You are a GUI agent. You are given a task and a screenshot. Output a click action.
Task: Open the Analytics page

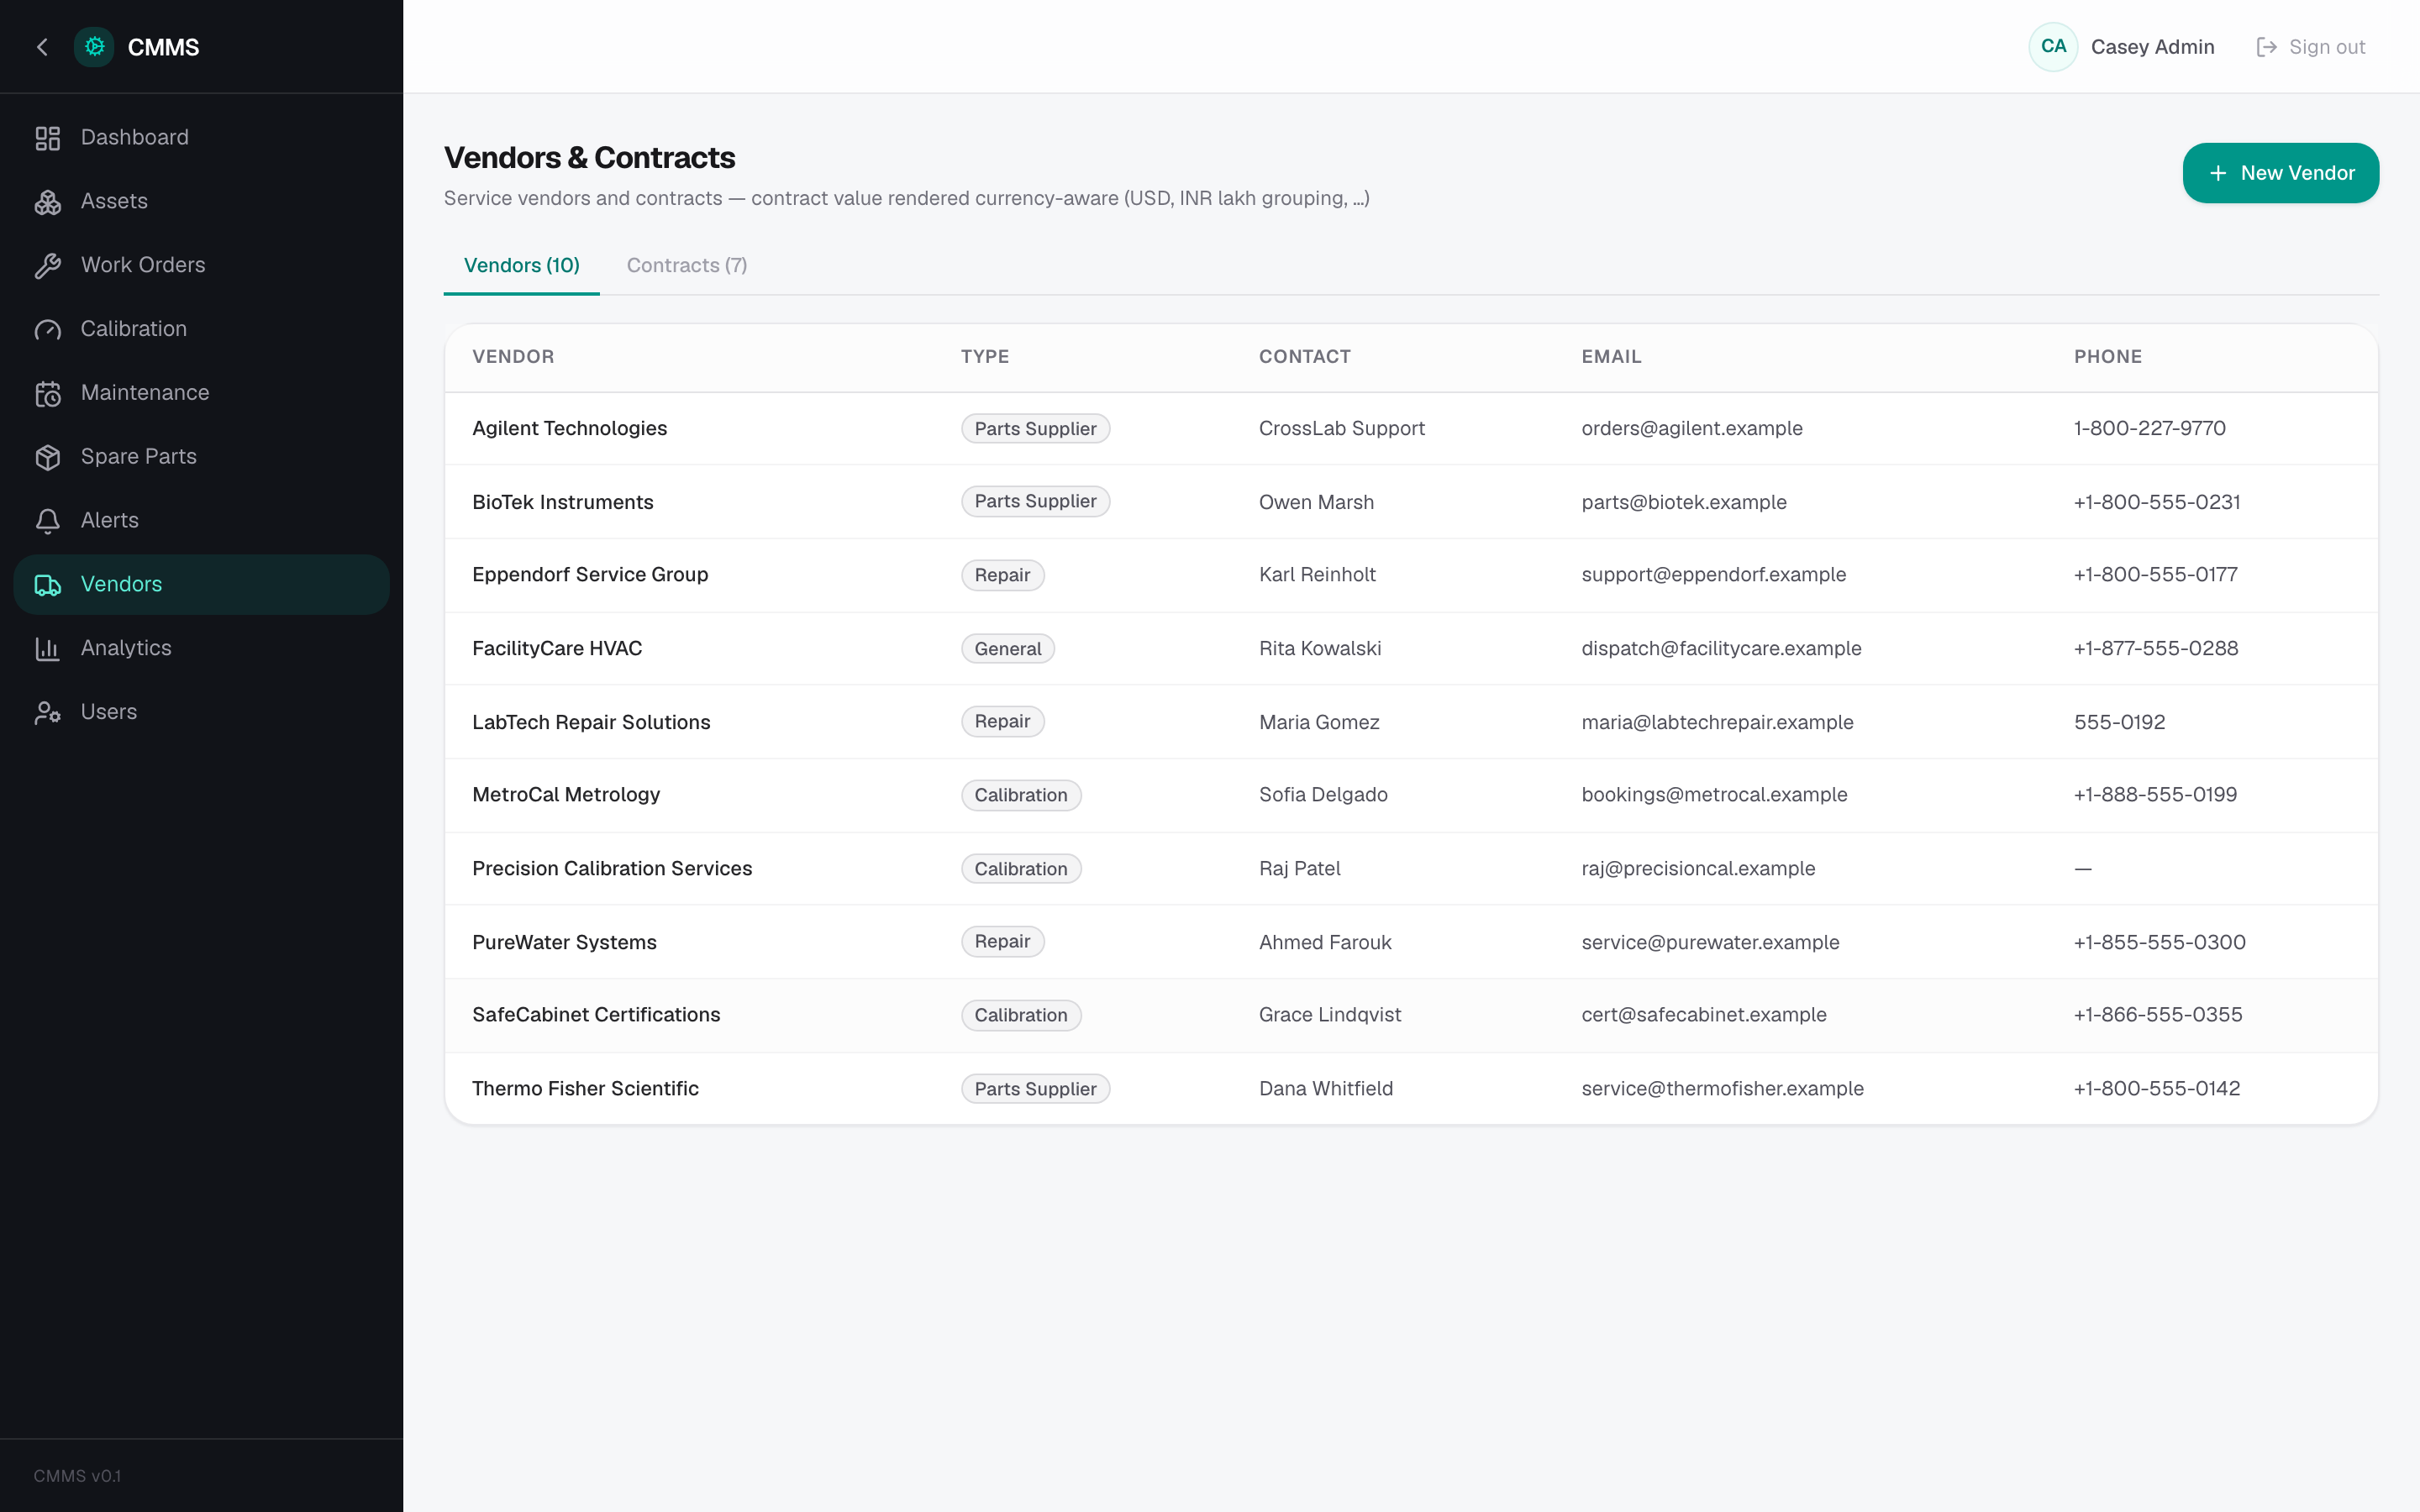(x=201, y=649)
